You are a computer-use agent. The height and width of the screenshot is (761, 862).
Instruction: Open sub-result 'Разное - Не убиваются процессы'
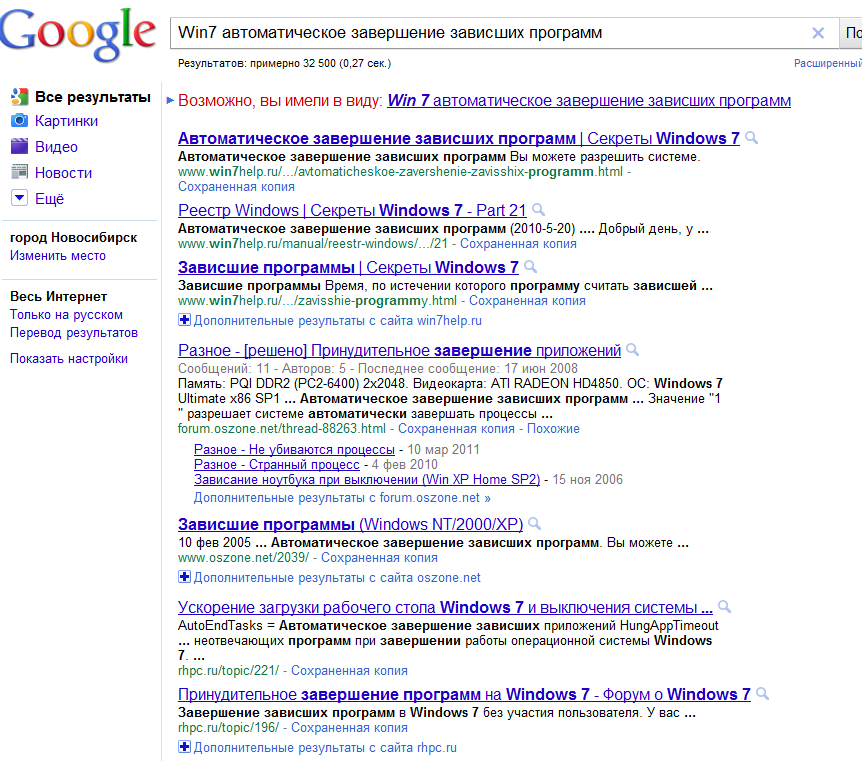(x=295, y=450)
